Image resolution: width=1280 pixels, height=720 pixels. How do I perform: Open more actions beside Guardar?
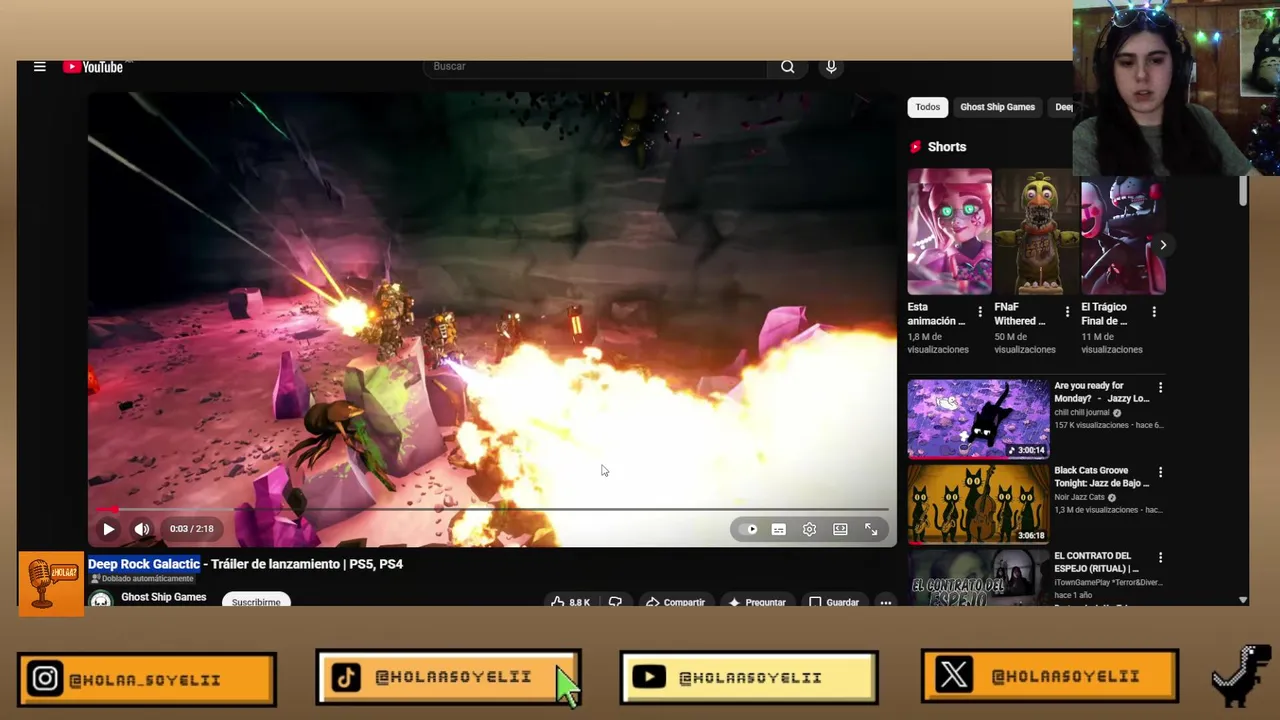click(885, 602)
